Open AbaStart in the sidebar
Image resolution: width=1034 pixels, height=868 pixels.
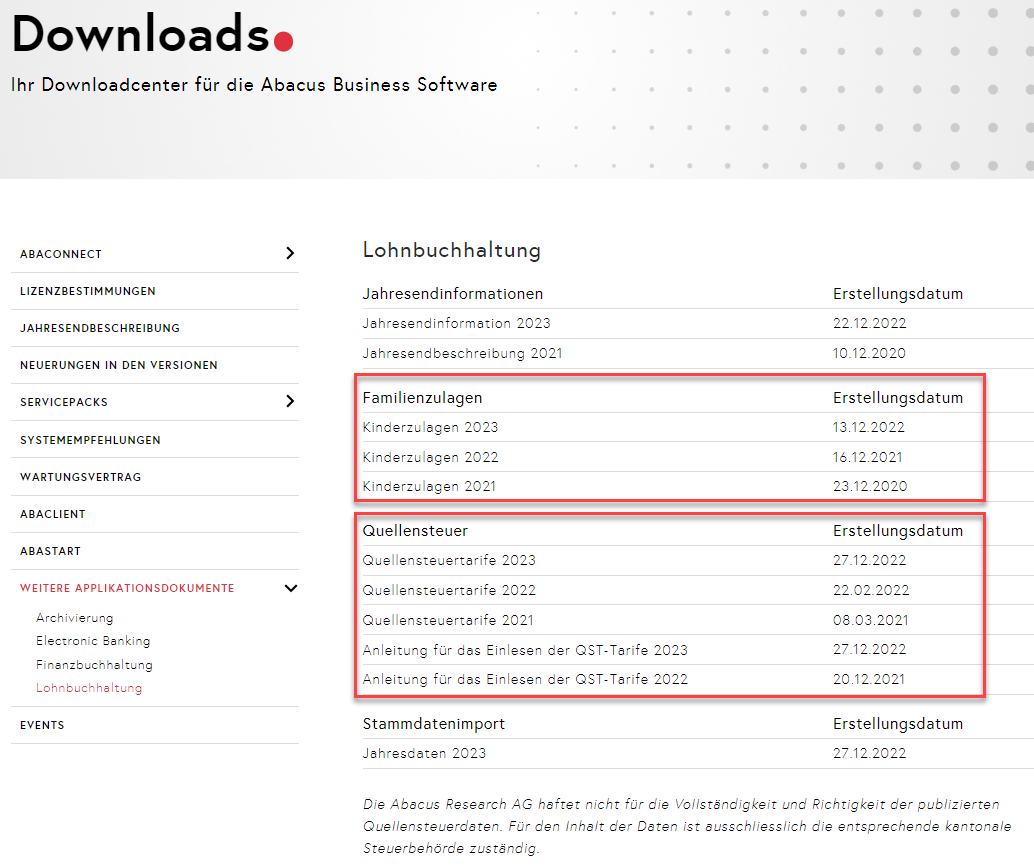(x=50, y=551)
